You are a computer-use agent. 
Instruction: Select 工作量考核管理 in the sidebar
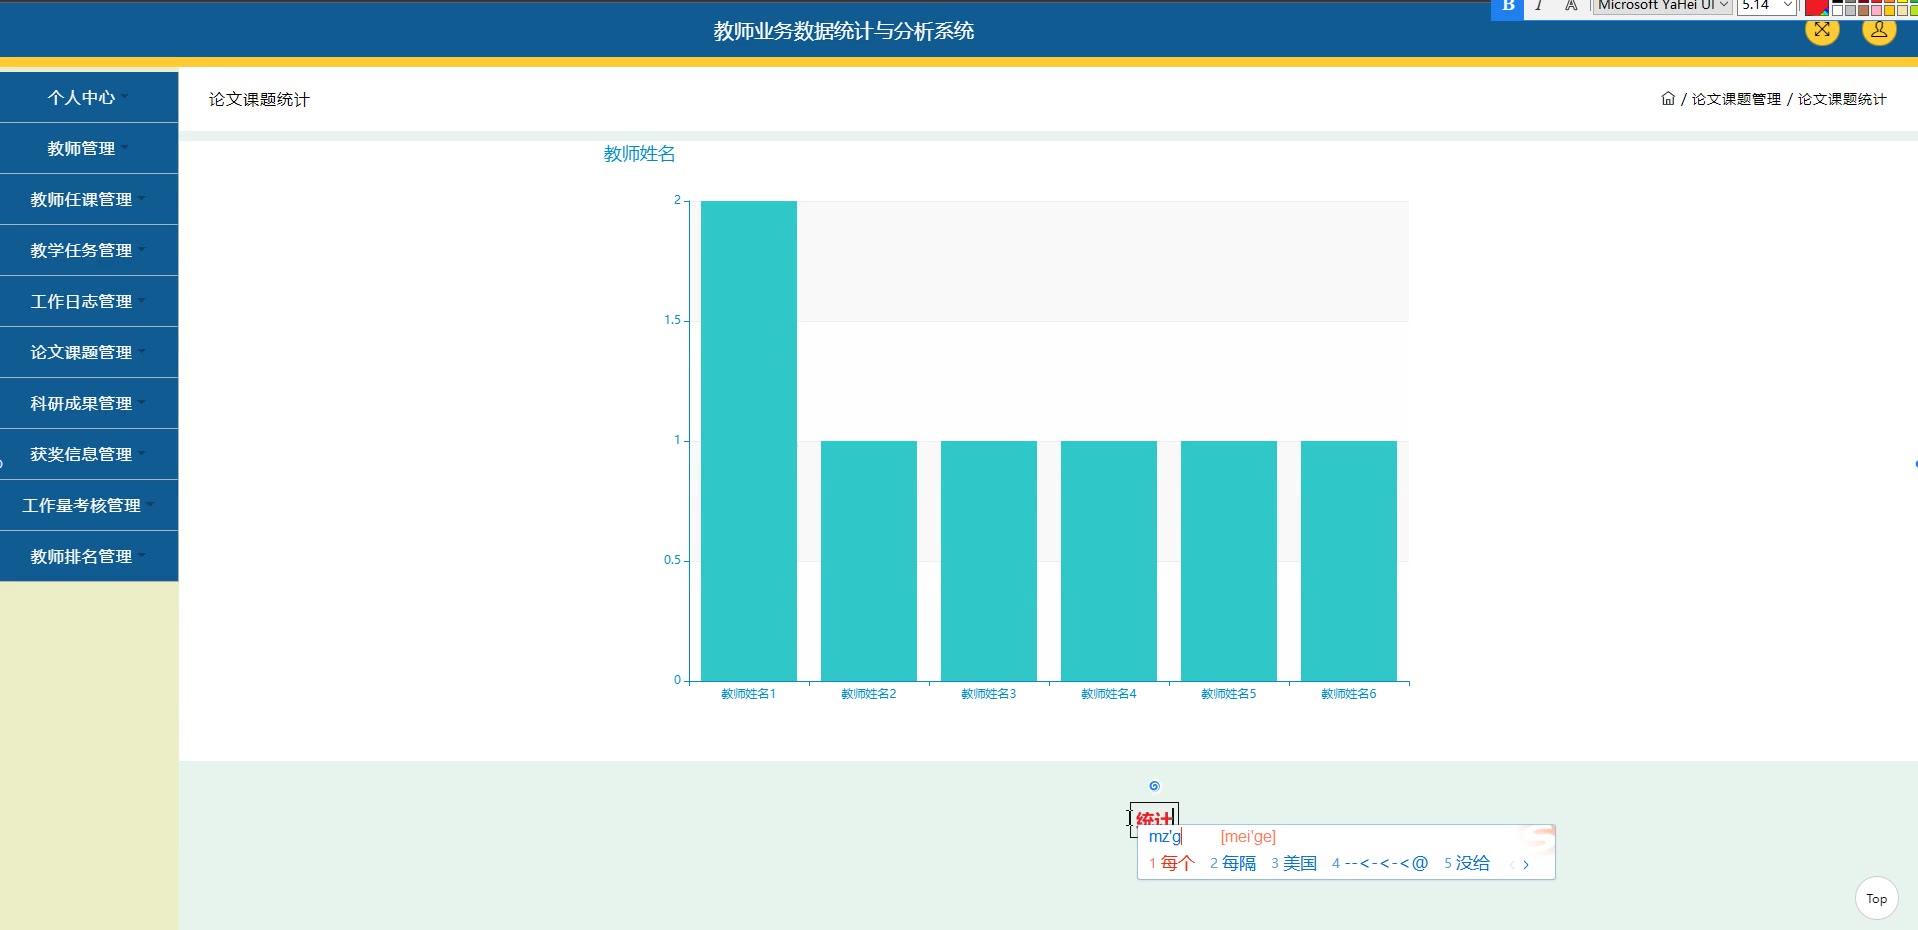(x=89, y=505)
